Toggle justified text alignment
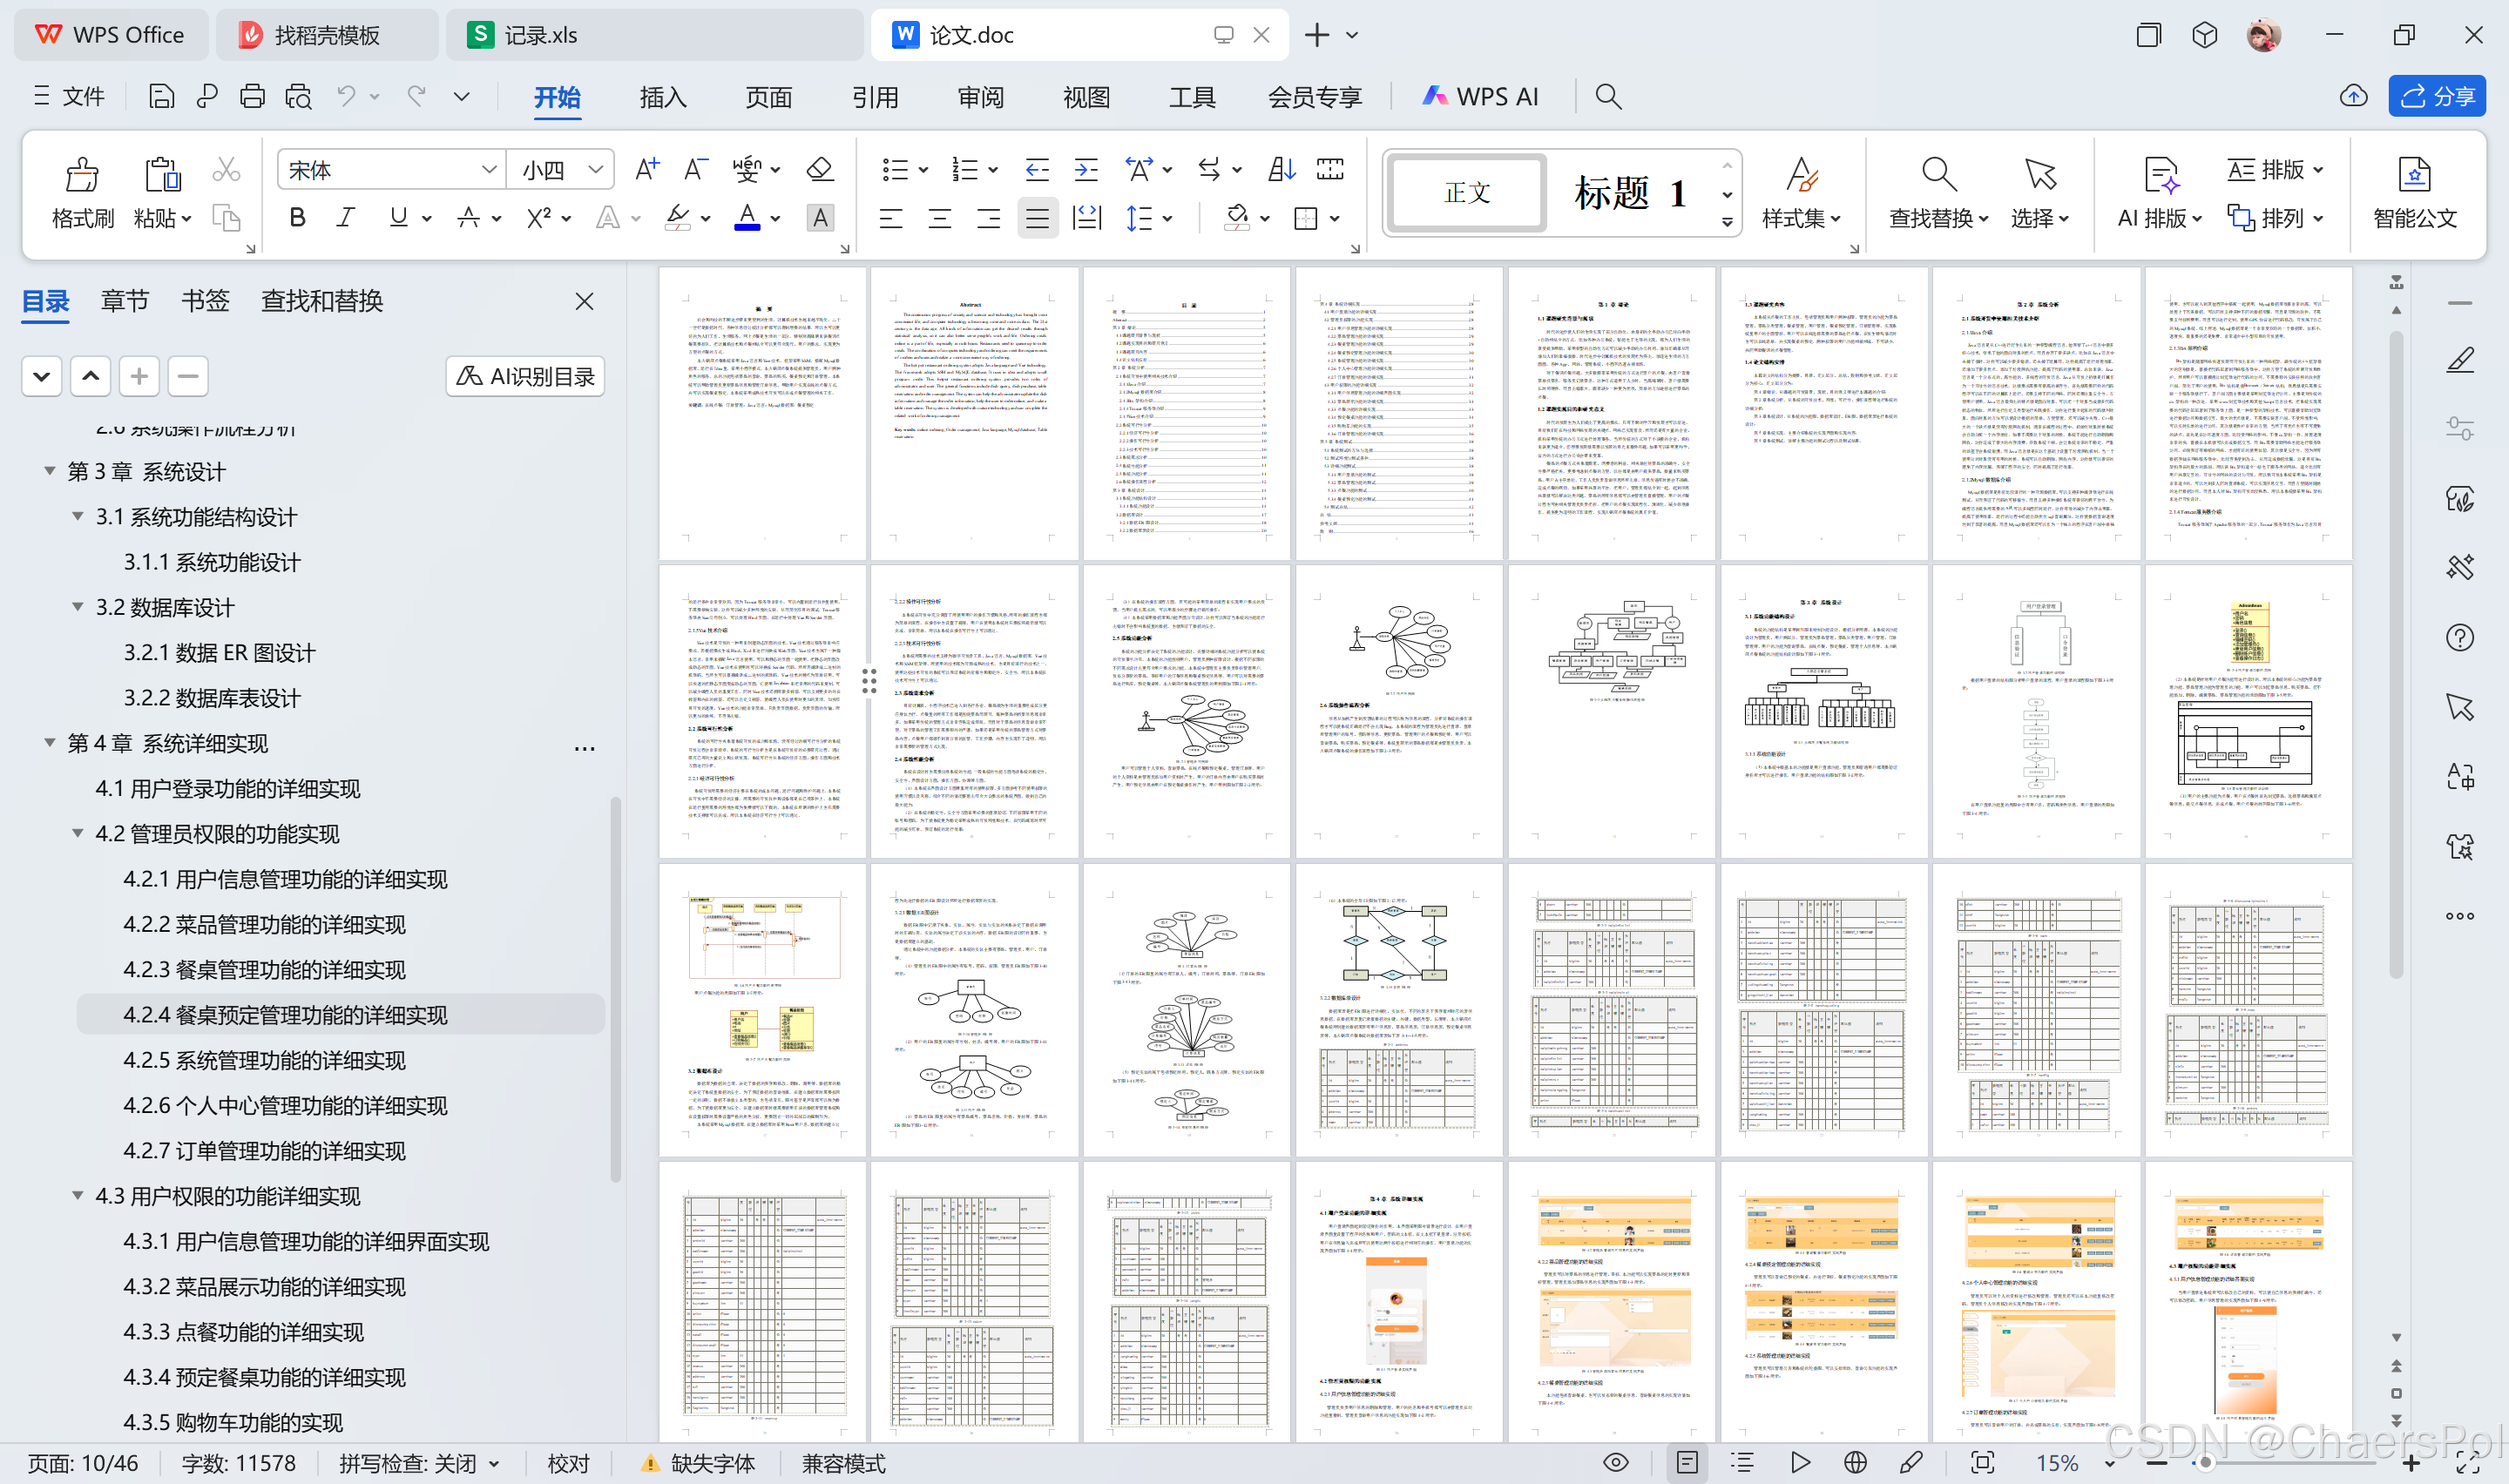Viewport: 2509px width, 1484px height. (x=1037, y=218)
